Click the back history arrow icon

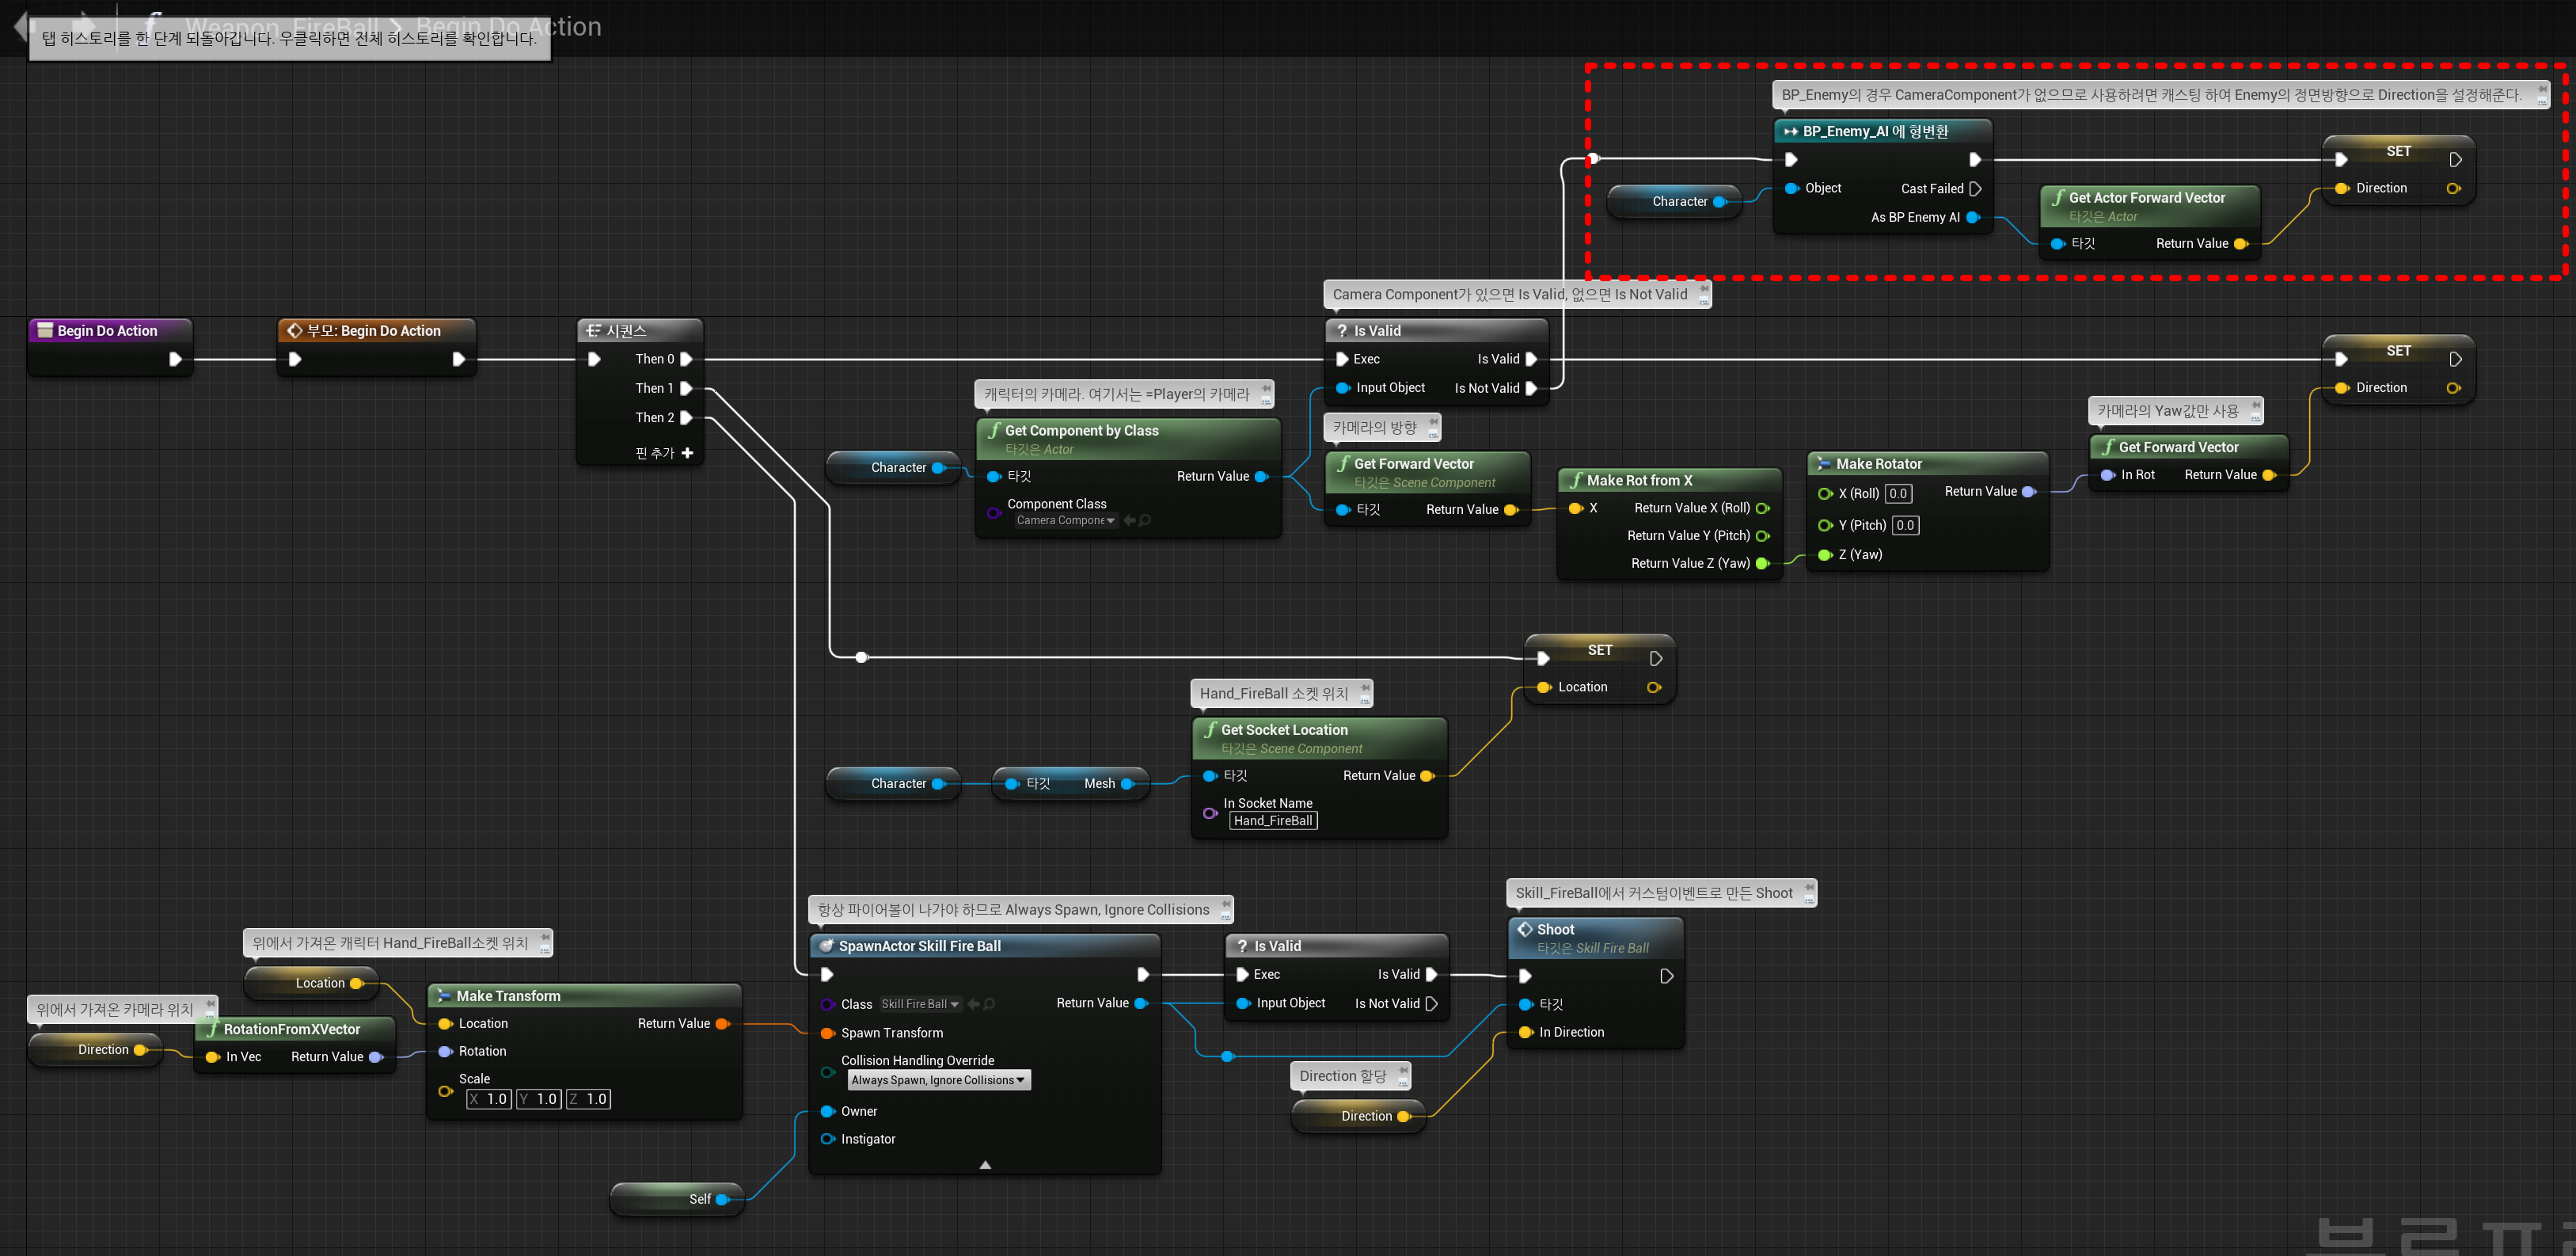20,26
